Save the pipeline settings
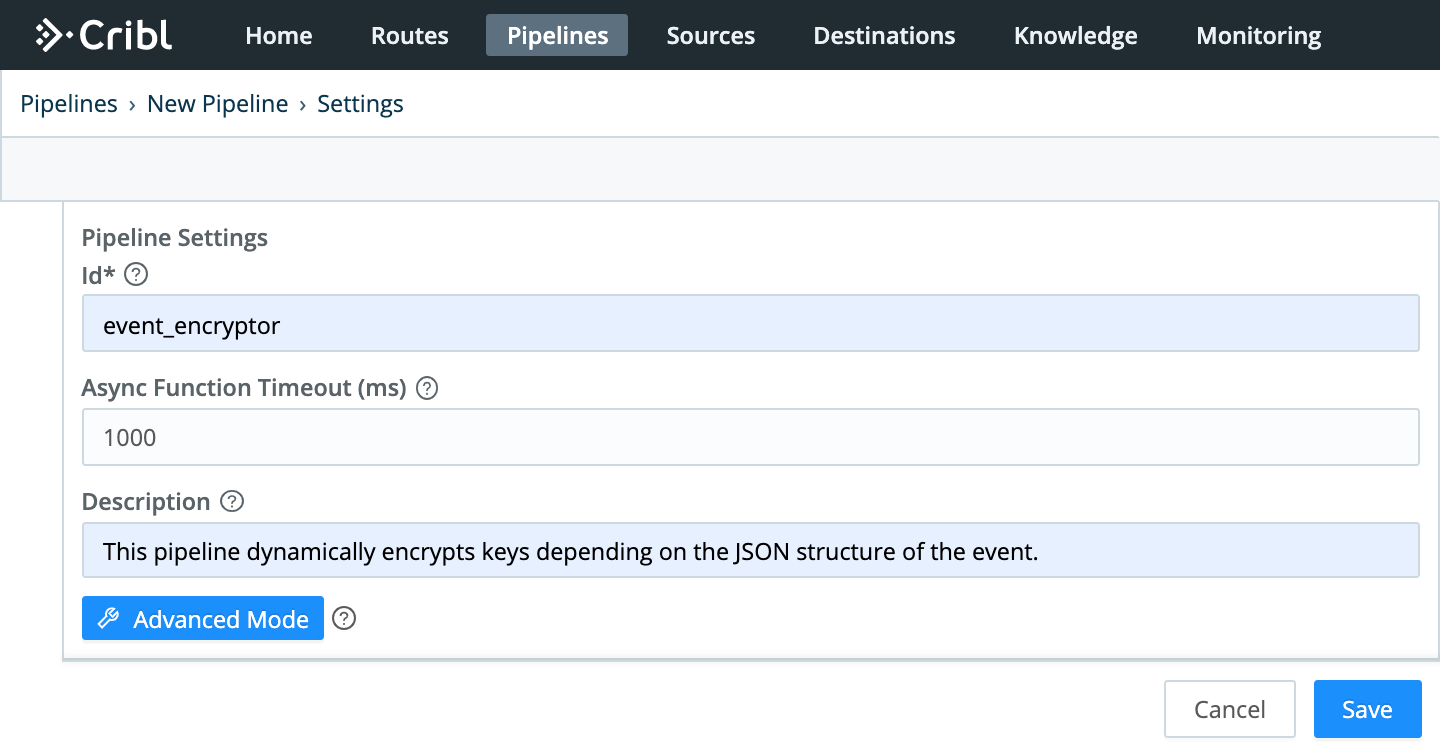Screen dimensions: 1440x756 [1367, 709]
